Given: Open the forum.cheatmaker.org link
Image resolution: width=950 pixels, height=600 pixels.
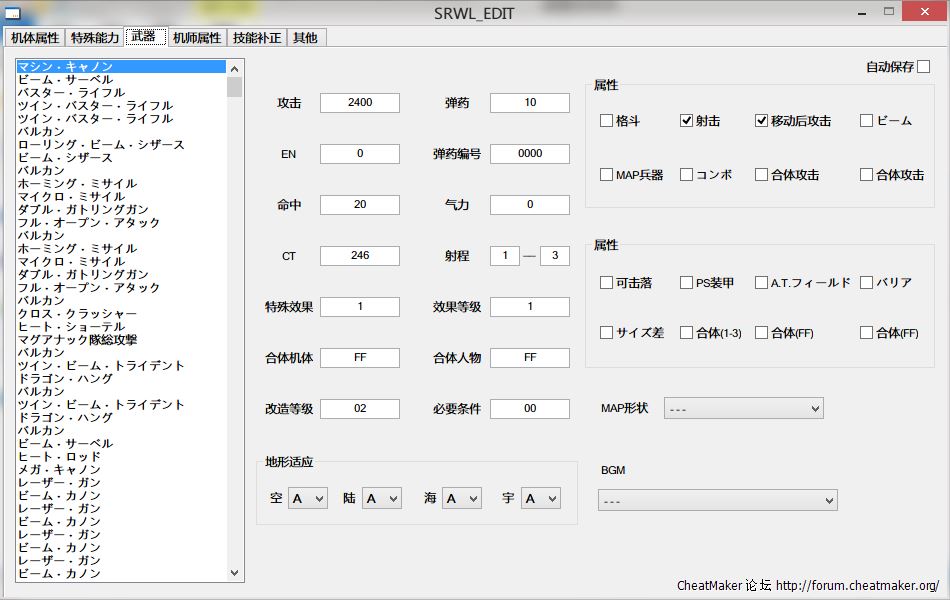Looking at the screenshot, I should (x=857, y=586).
